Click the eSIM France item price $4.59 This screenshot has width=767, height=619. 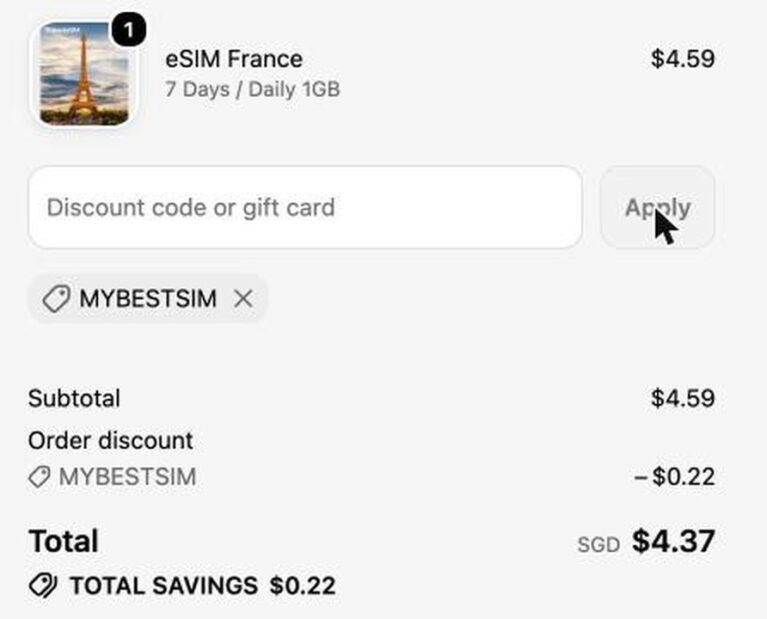683,59
